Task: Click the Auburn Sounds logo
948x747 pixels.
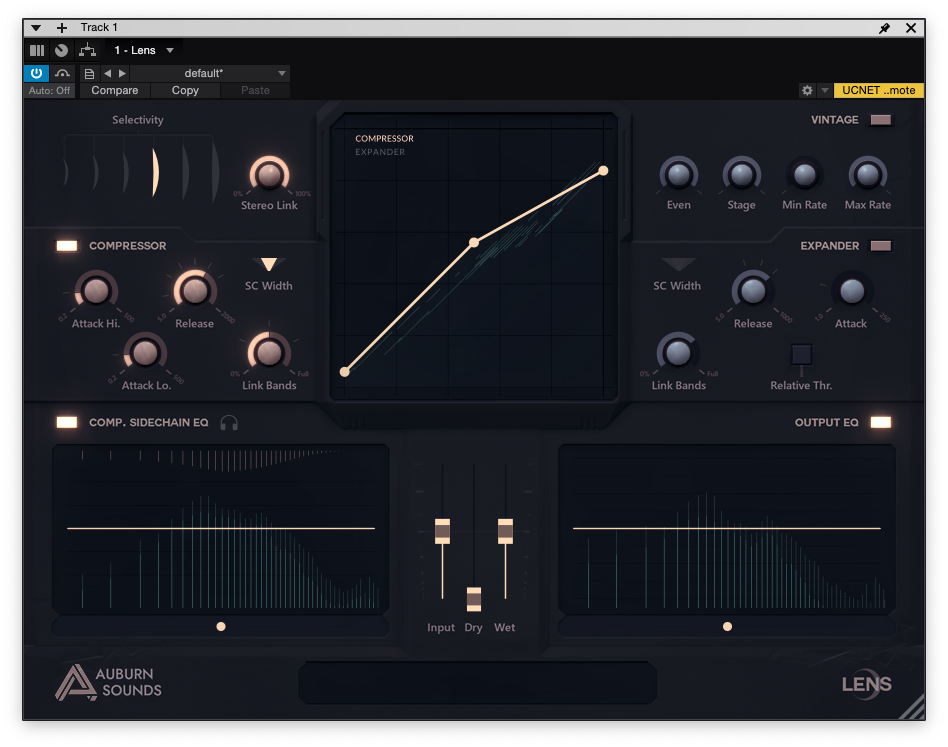Action: point(109,682)
